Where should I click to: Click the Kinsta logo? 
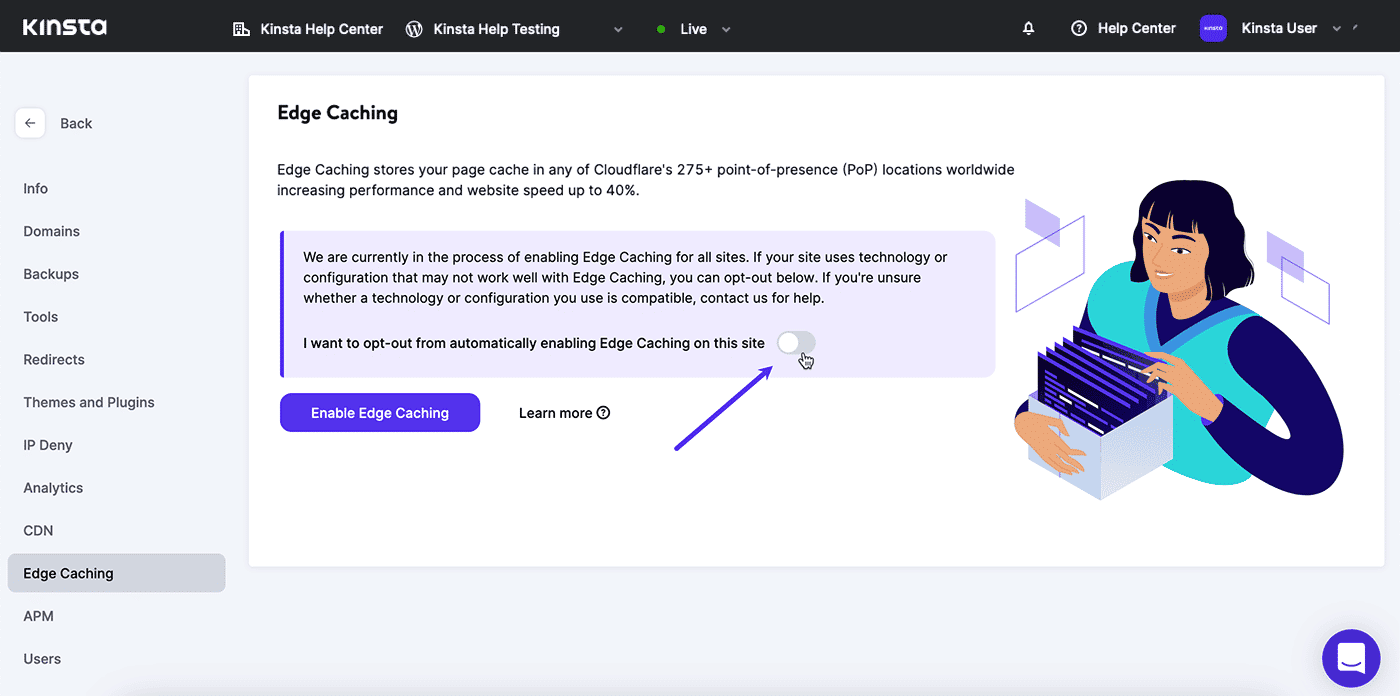(x=63, y=27)
